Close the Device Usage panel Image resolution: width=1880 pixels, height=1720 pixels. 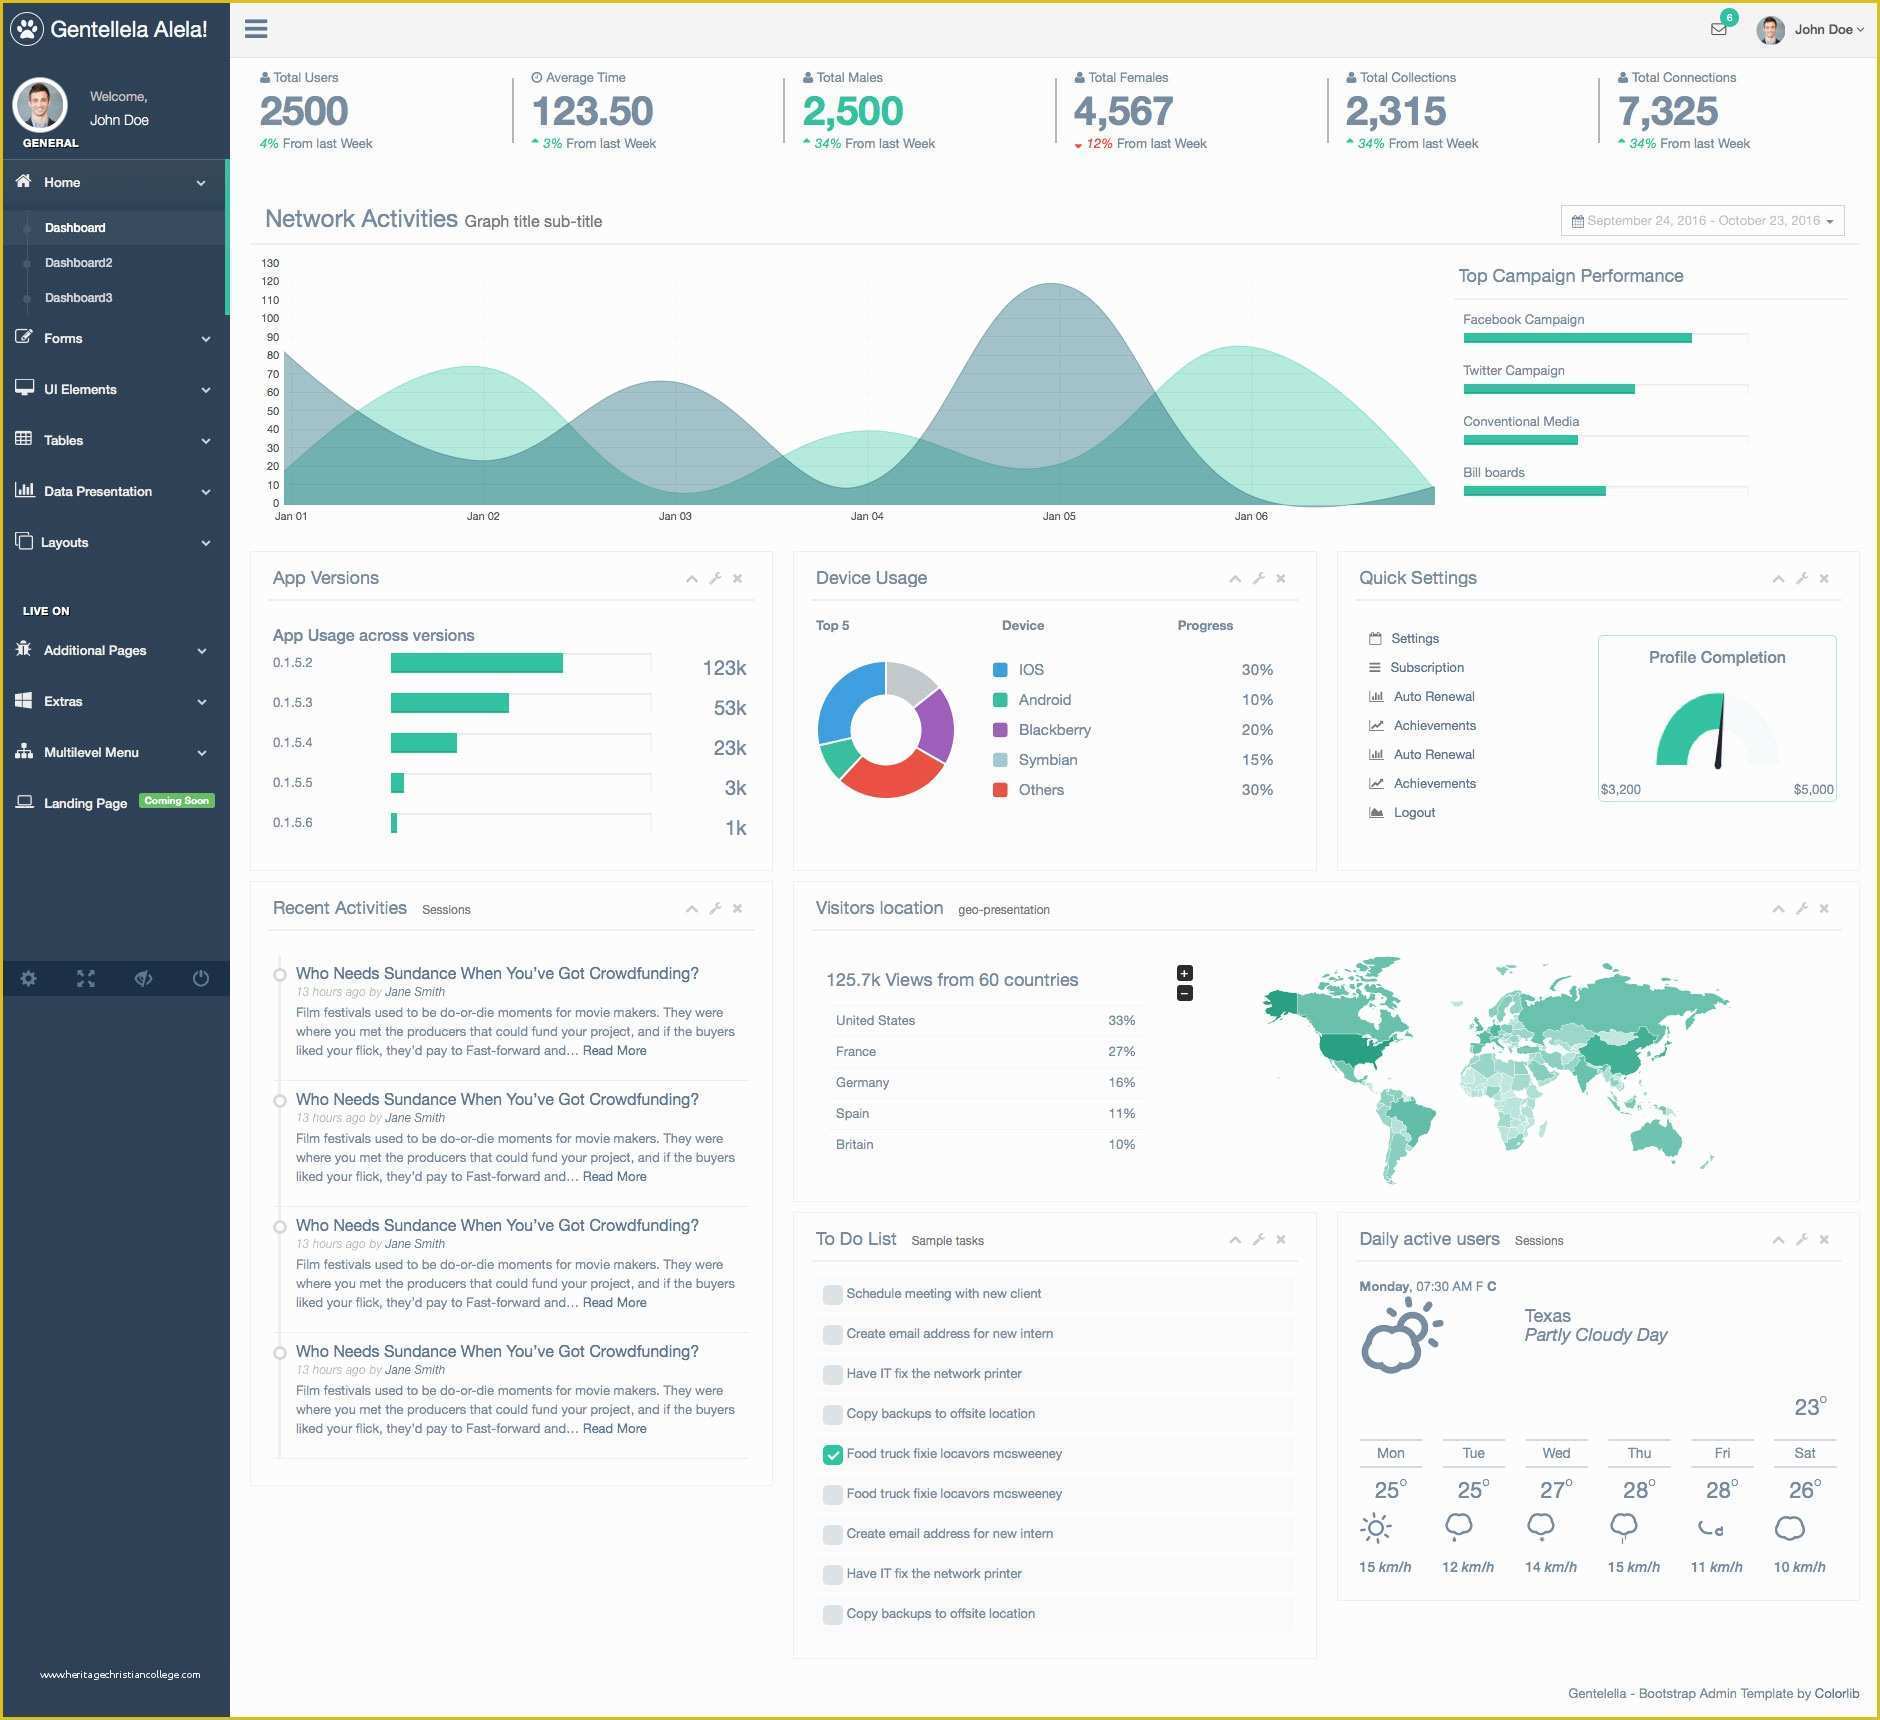1281,578
